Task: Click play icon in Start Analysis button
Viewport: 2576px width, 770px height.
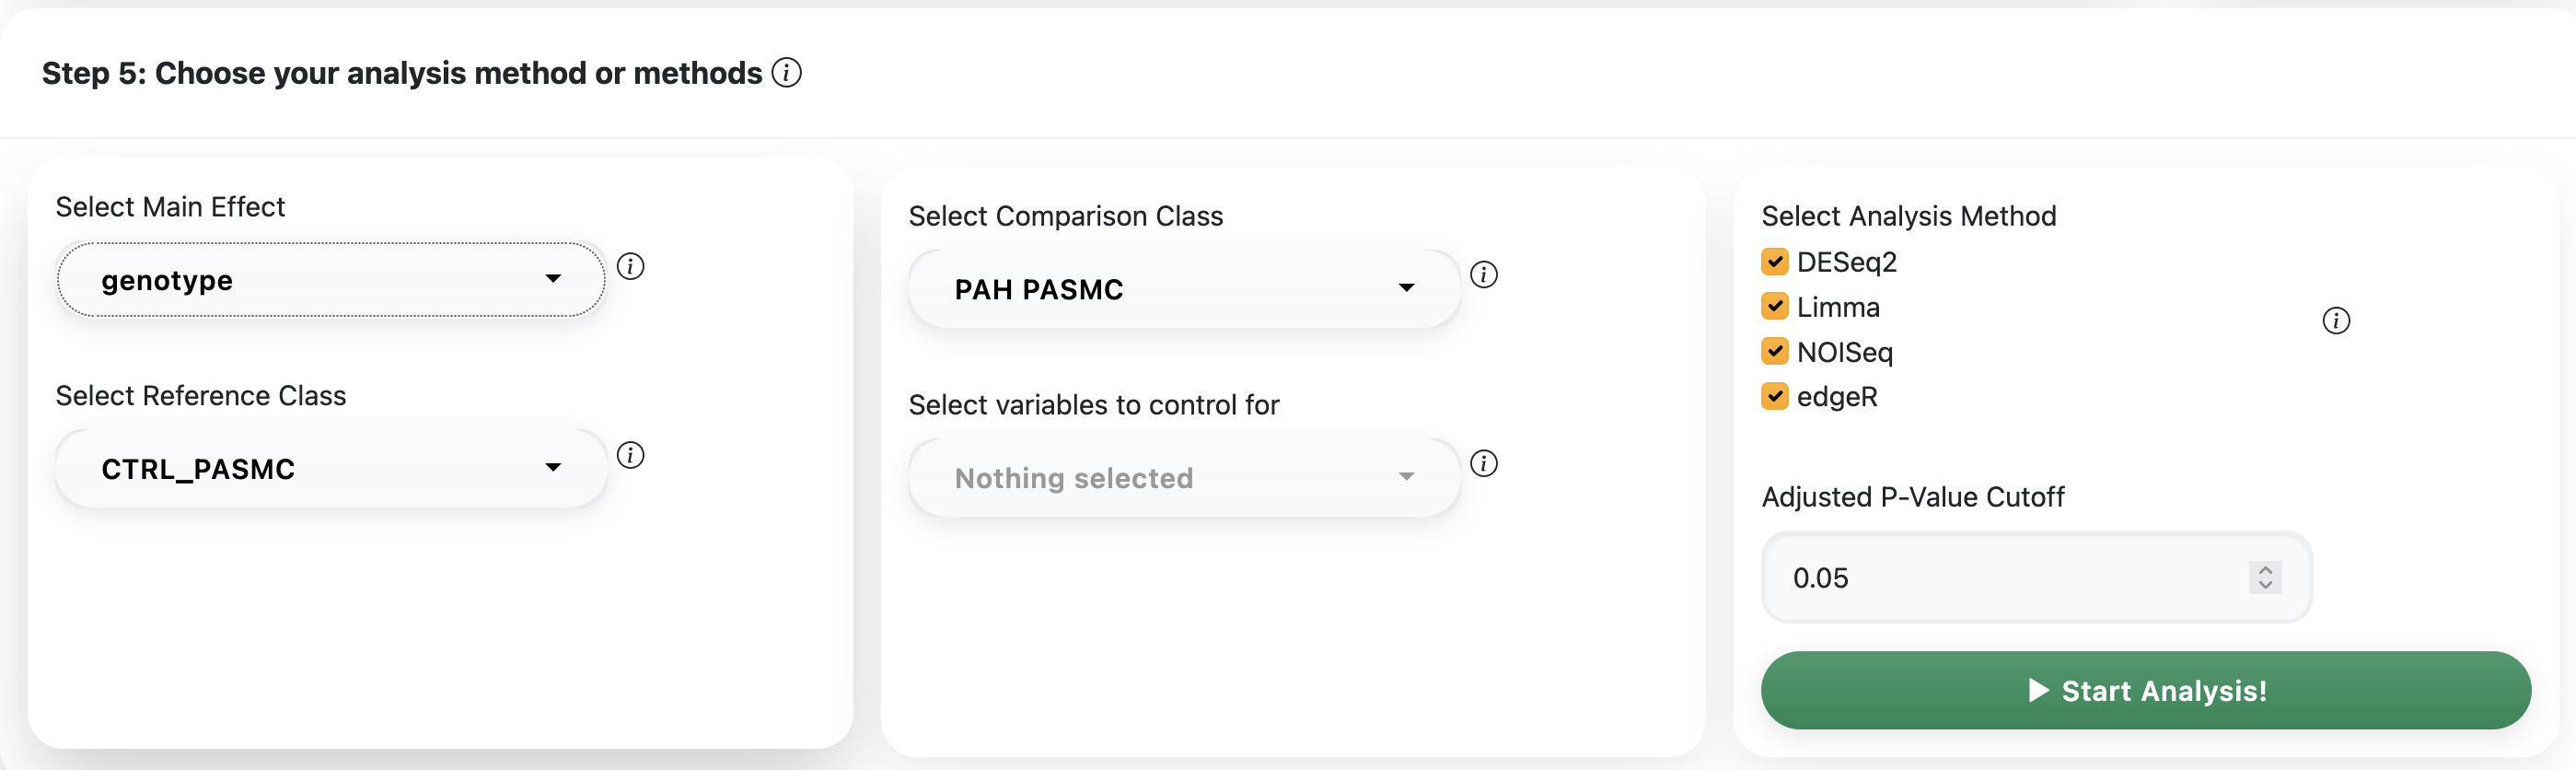Action: point(2038,690)
